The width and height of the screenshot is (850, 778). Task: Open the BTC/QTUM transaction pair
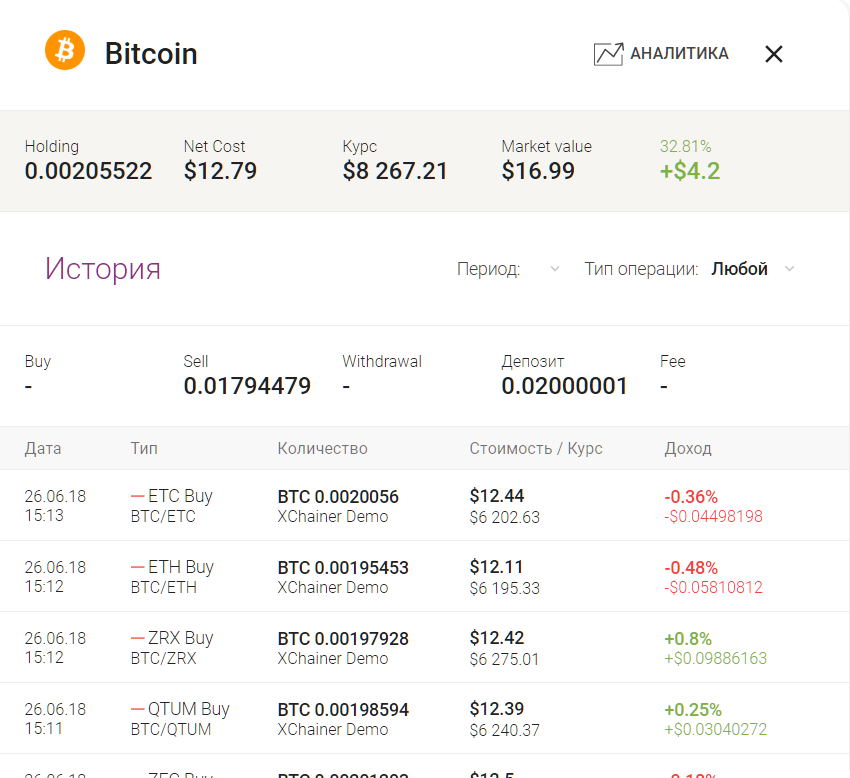pos(171,730)
